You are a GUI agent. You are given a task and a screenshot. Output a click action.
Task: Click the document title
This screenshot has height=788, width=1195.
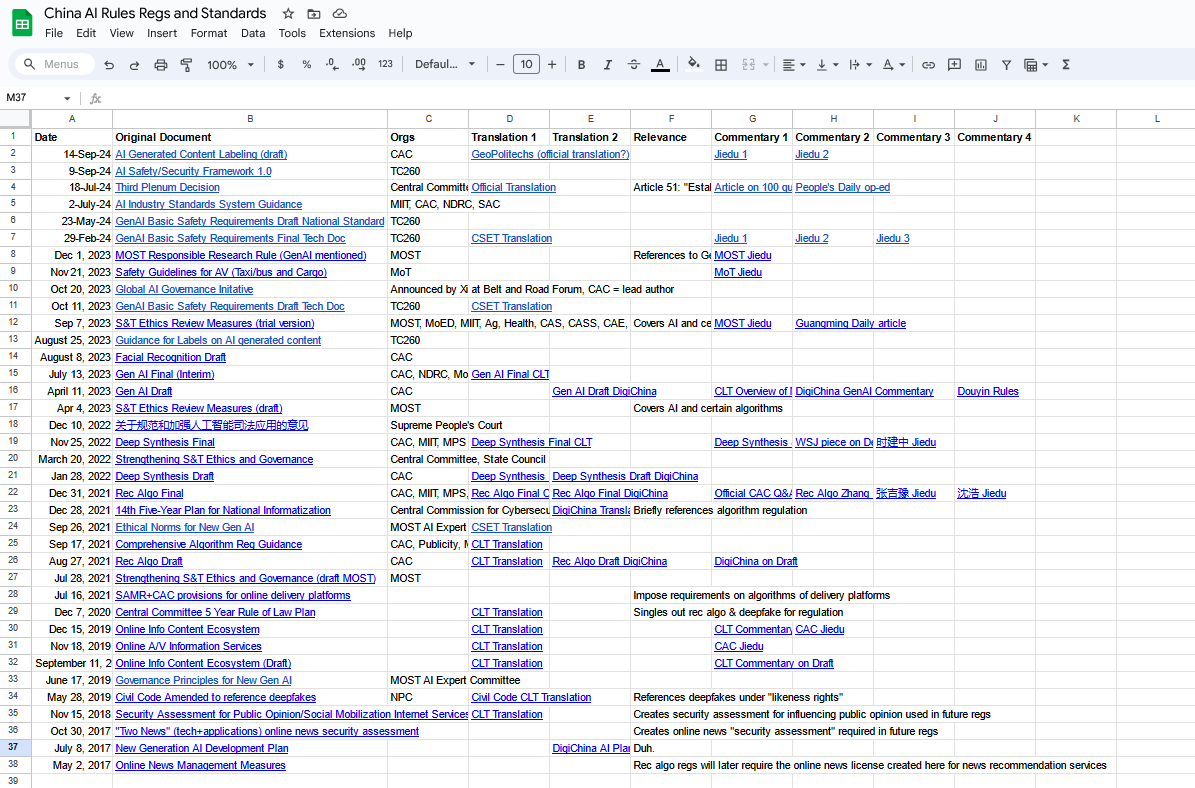click(155, 14)
